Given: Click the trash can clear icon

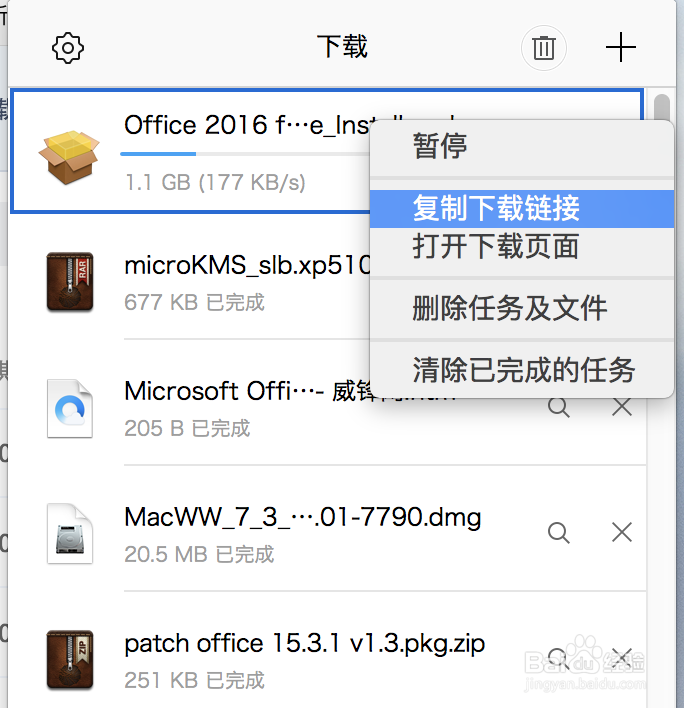Looking at the screenshot, I should pos(544,48).
